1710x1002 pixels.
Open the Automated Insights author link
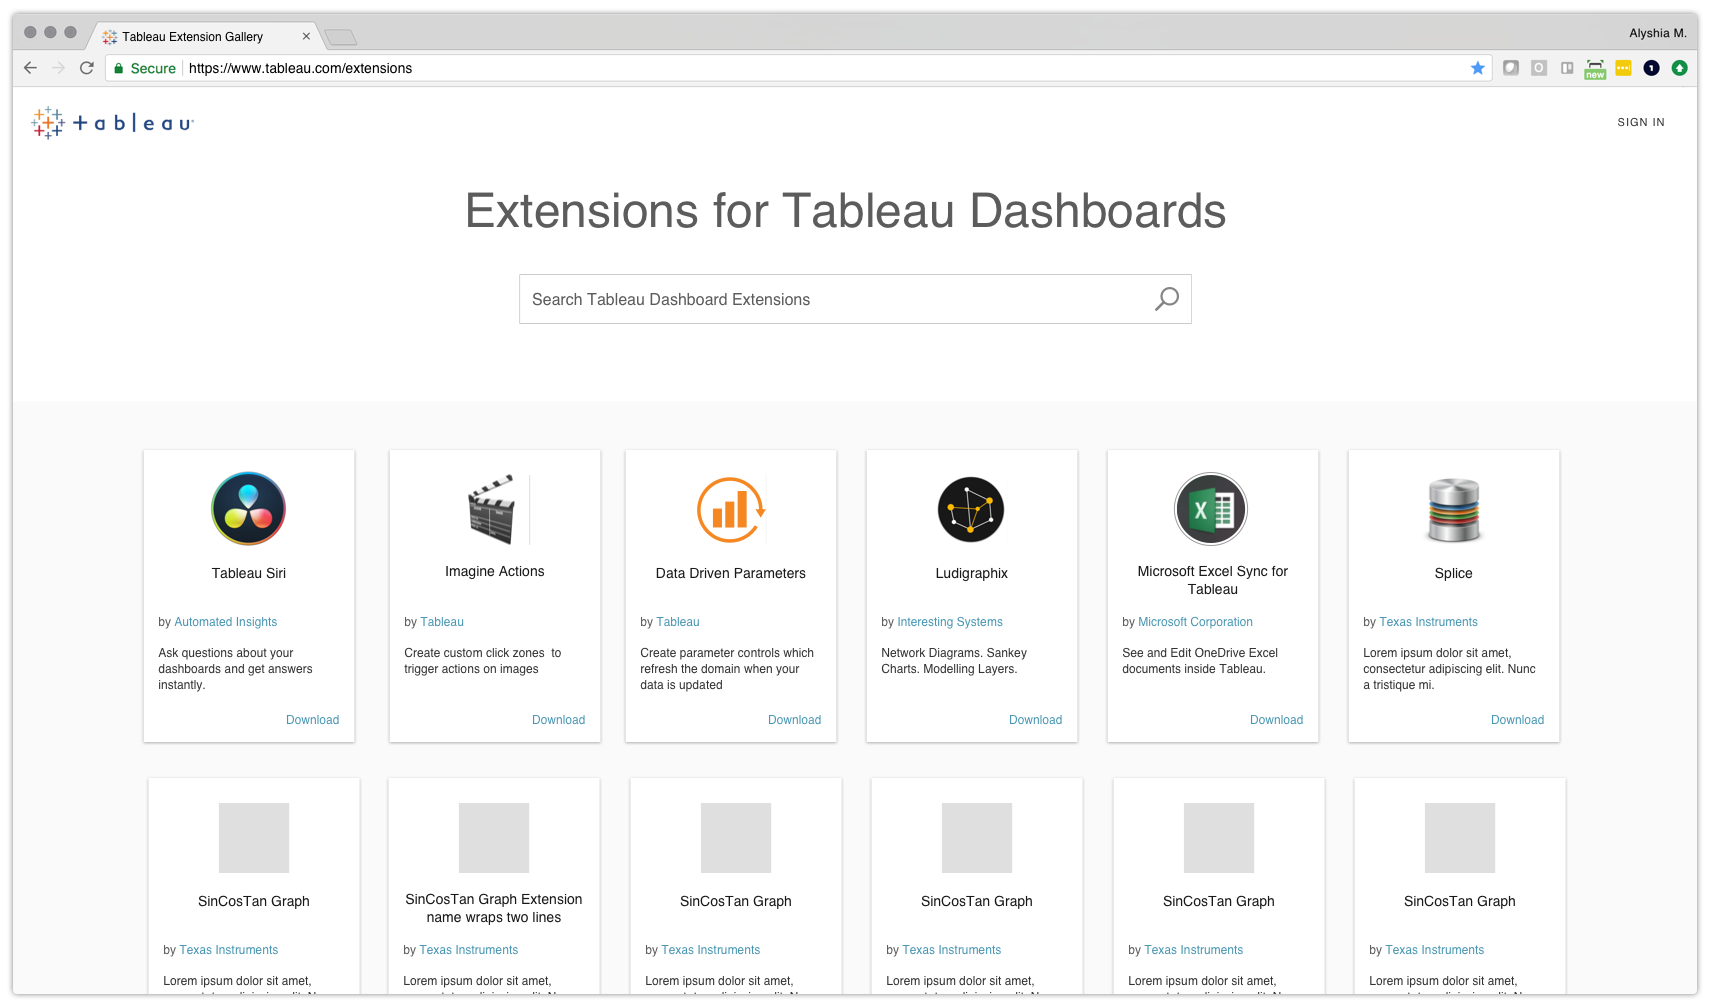tap(226, 622)
